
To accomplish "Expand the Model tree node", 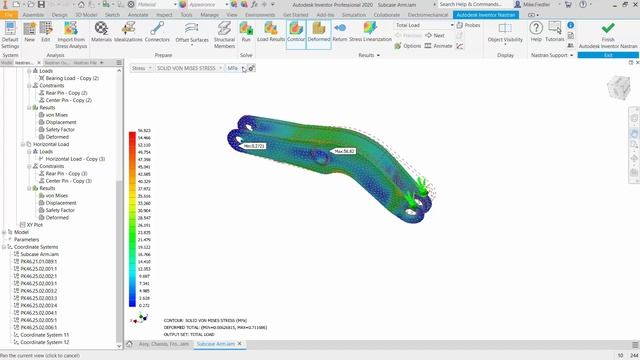I will [x=4, y=232].
